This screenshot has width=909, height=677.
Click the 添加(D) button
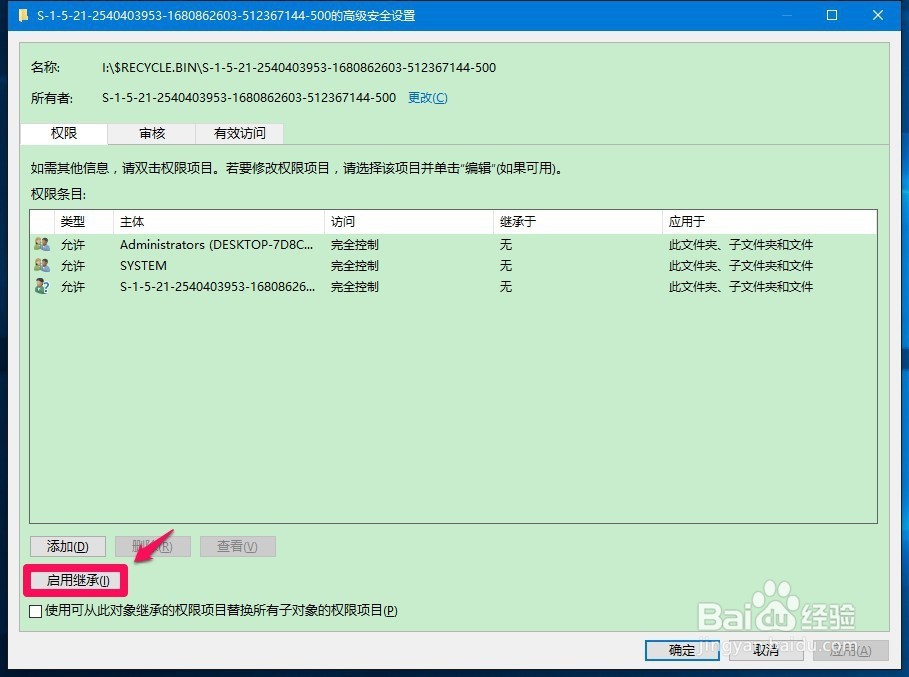pyautogui.click(x=66, y=546)
